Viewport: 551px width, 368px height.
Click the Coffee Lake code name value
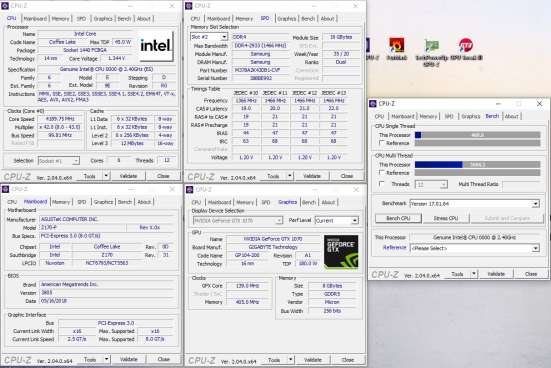[x=62, y=42]
